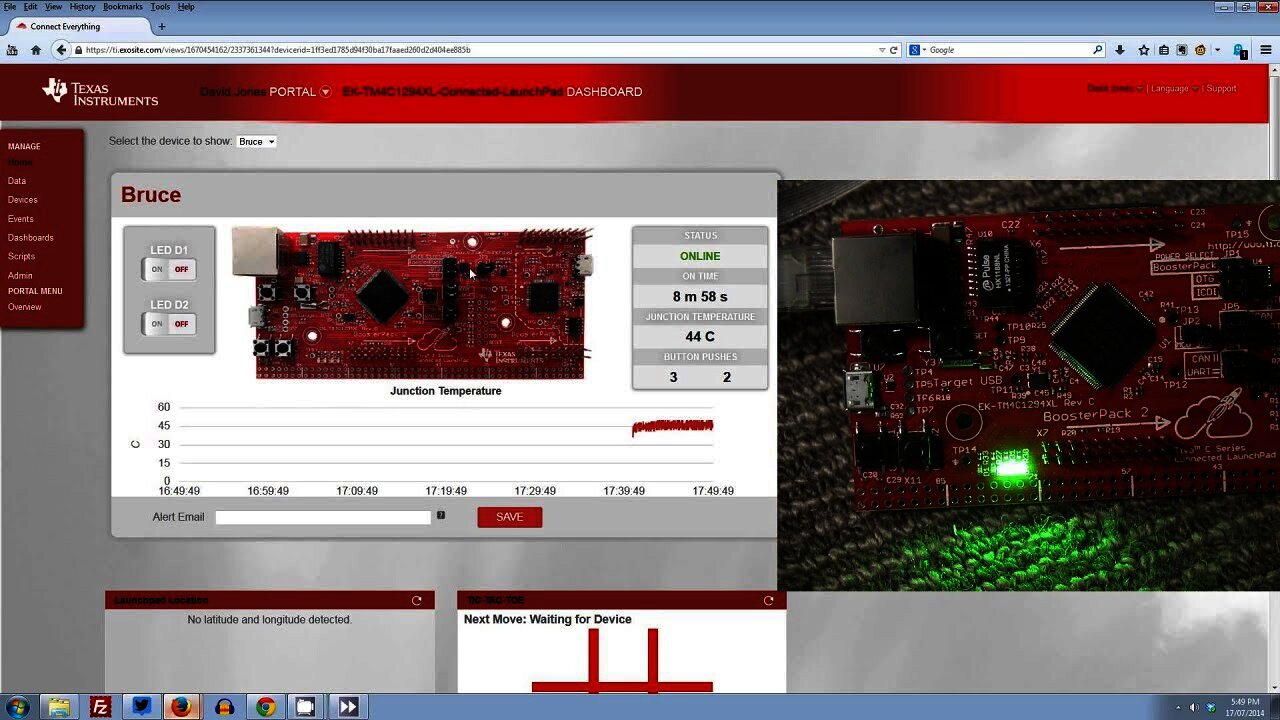Open Admin in Manage sidebar

[x=20, y=276]
